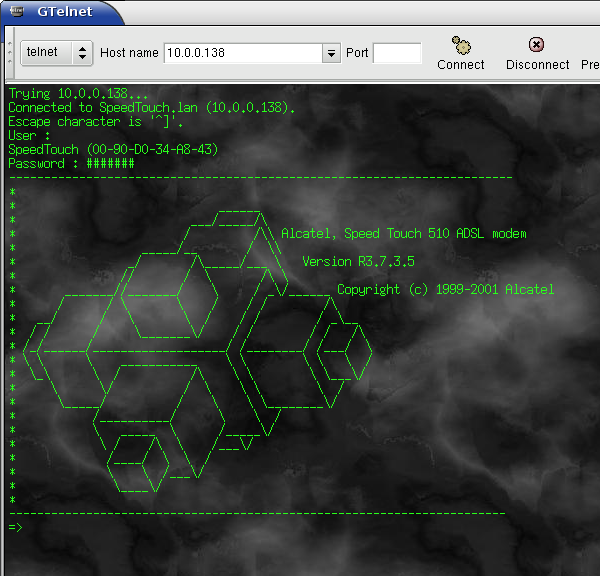The image size is (600, 576).
Task: Click the Connect toolbar icon
Action: [x=461, y=46]
